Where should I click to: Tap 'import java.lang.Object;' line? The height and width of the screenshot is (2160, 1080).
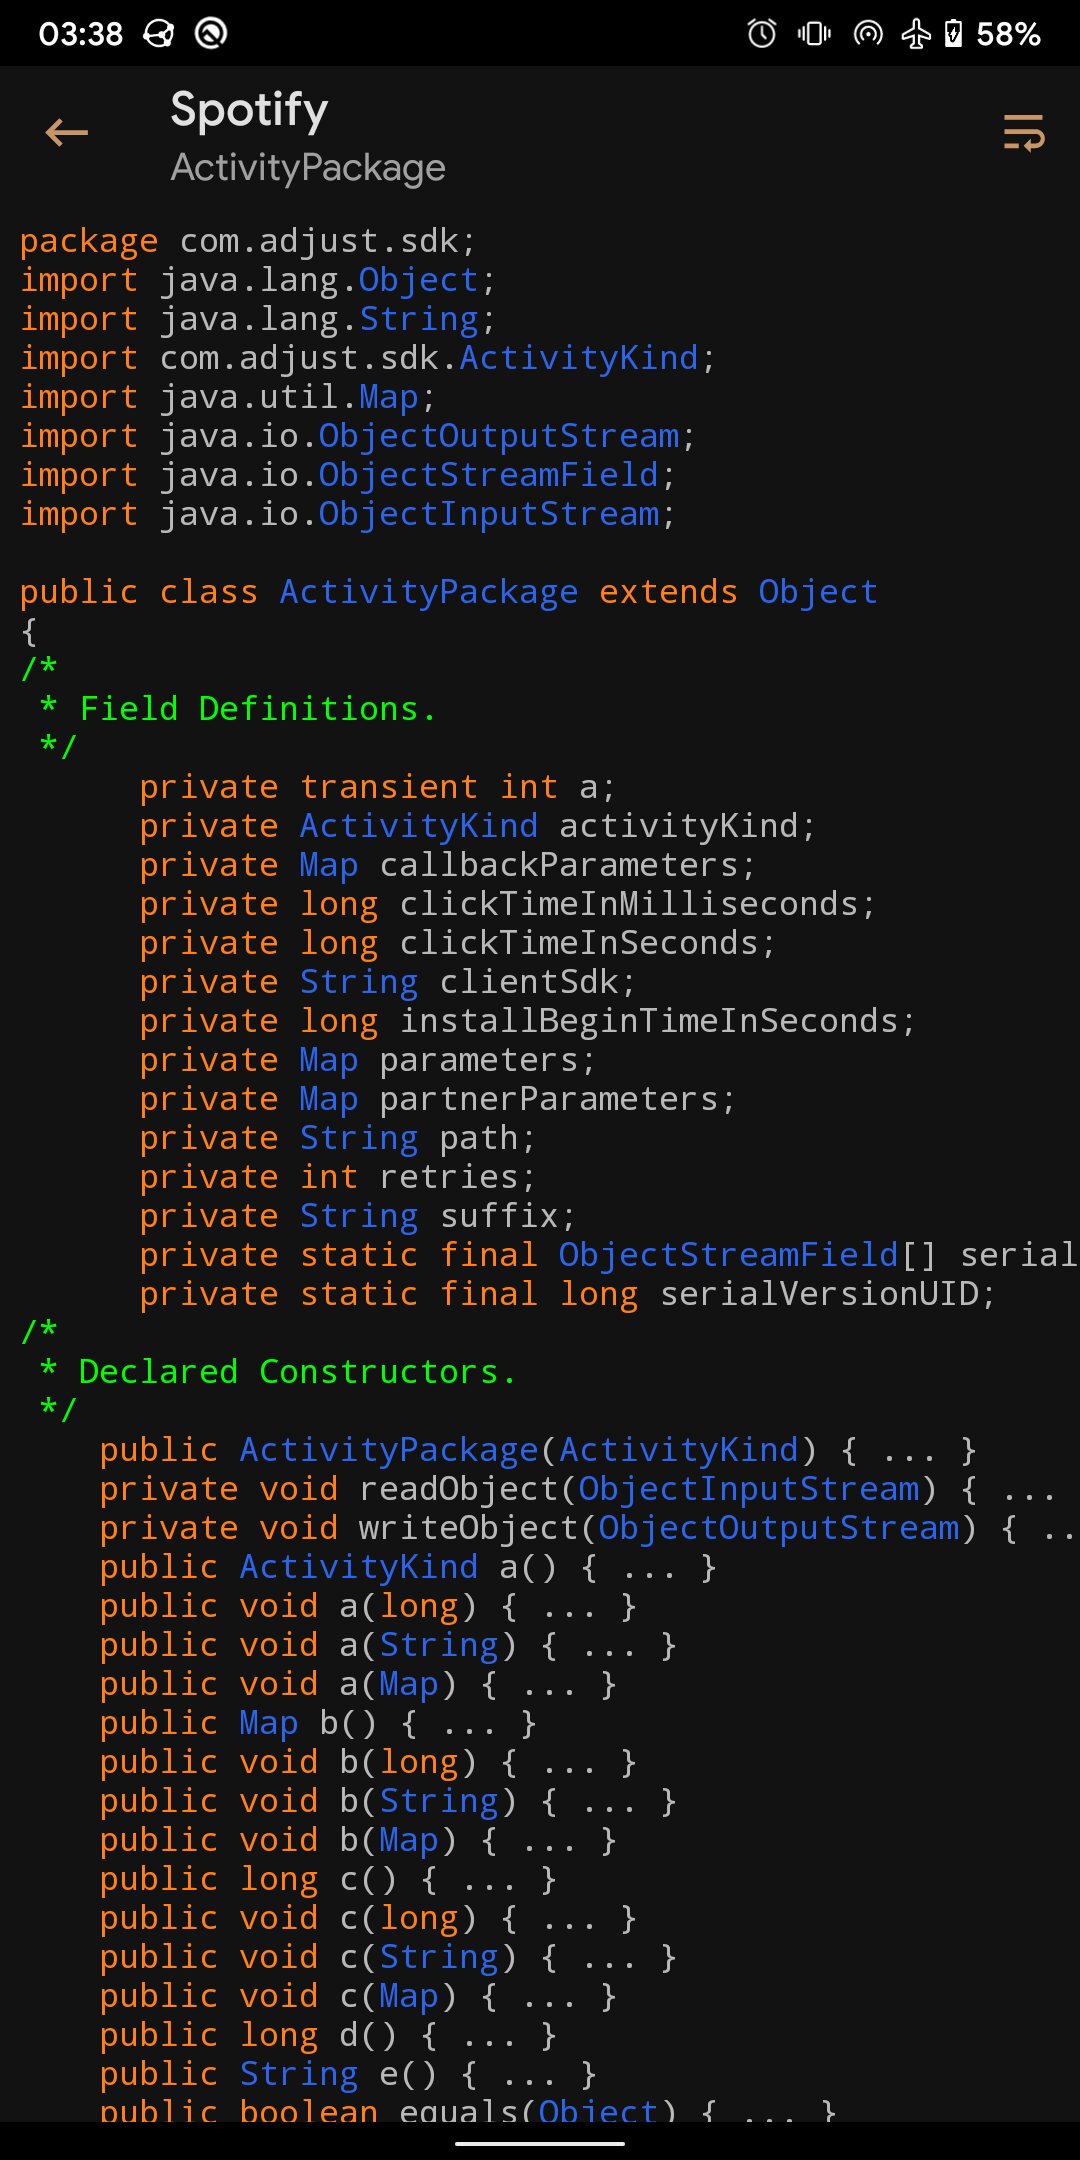258,280
